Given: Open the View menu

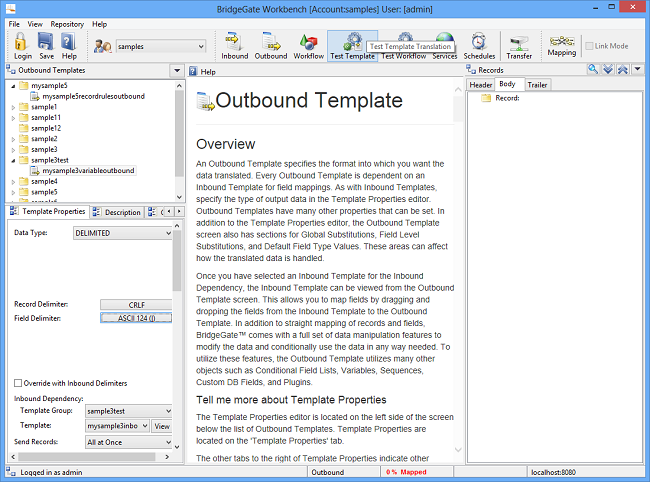Looking at the screenshot, I should pyautogui.click(x=35, y=24).
